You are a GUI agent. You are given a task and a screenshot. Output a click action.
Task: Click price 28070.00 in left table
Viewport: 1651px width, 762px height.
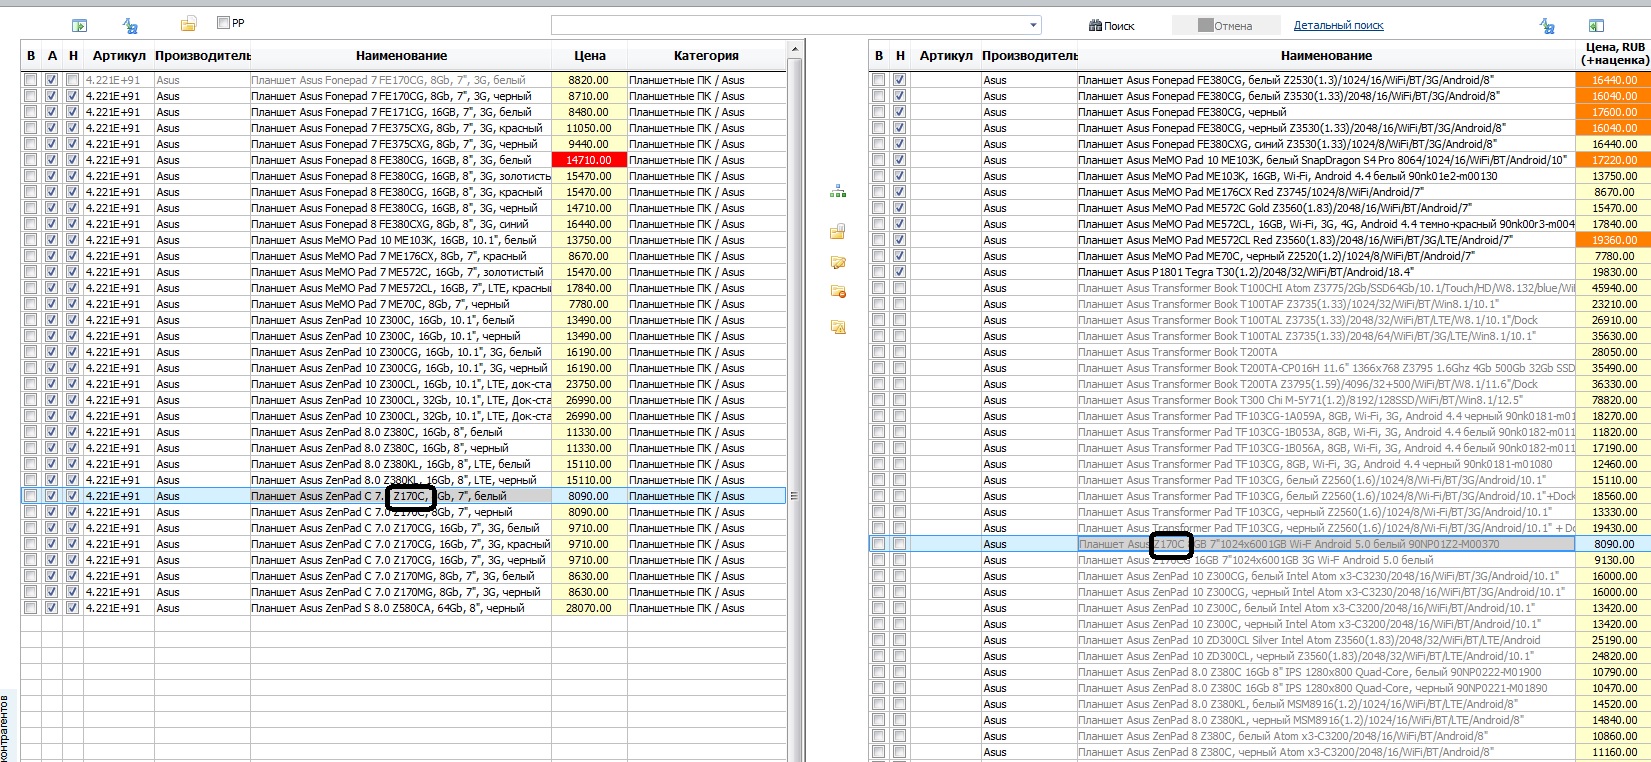[589, 608]
